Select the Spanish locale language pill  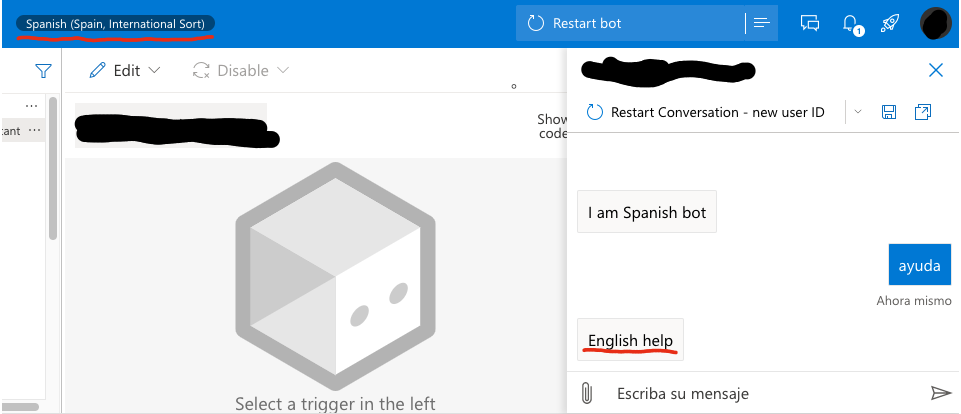pos(115,24)
